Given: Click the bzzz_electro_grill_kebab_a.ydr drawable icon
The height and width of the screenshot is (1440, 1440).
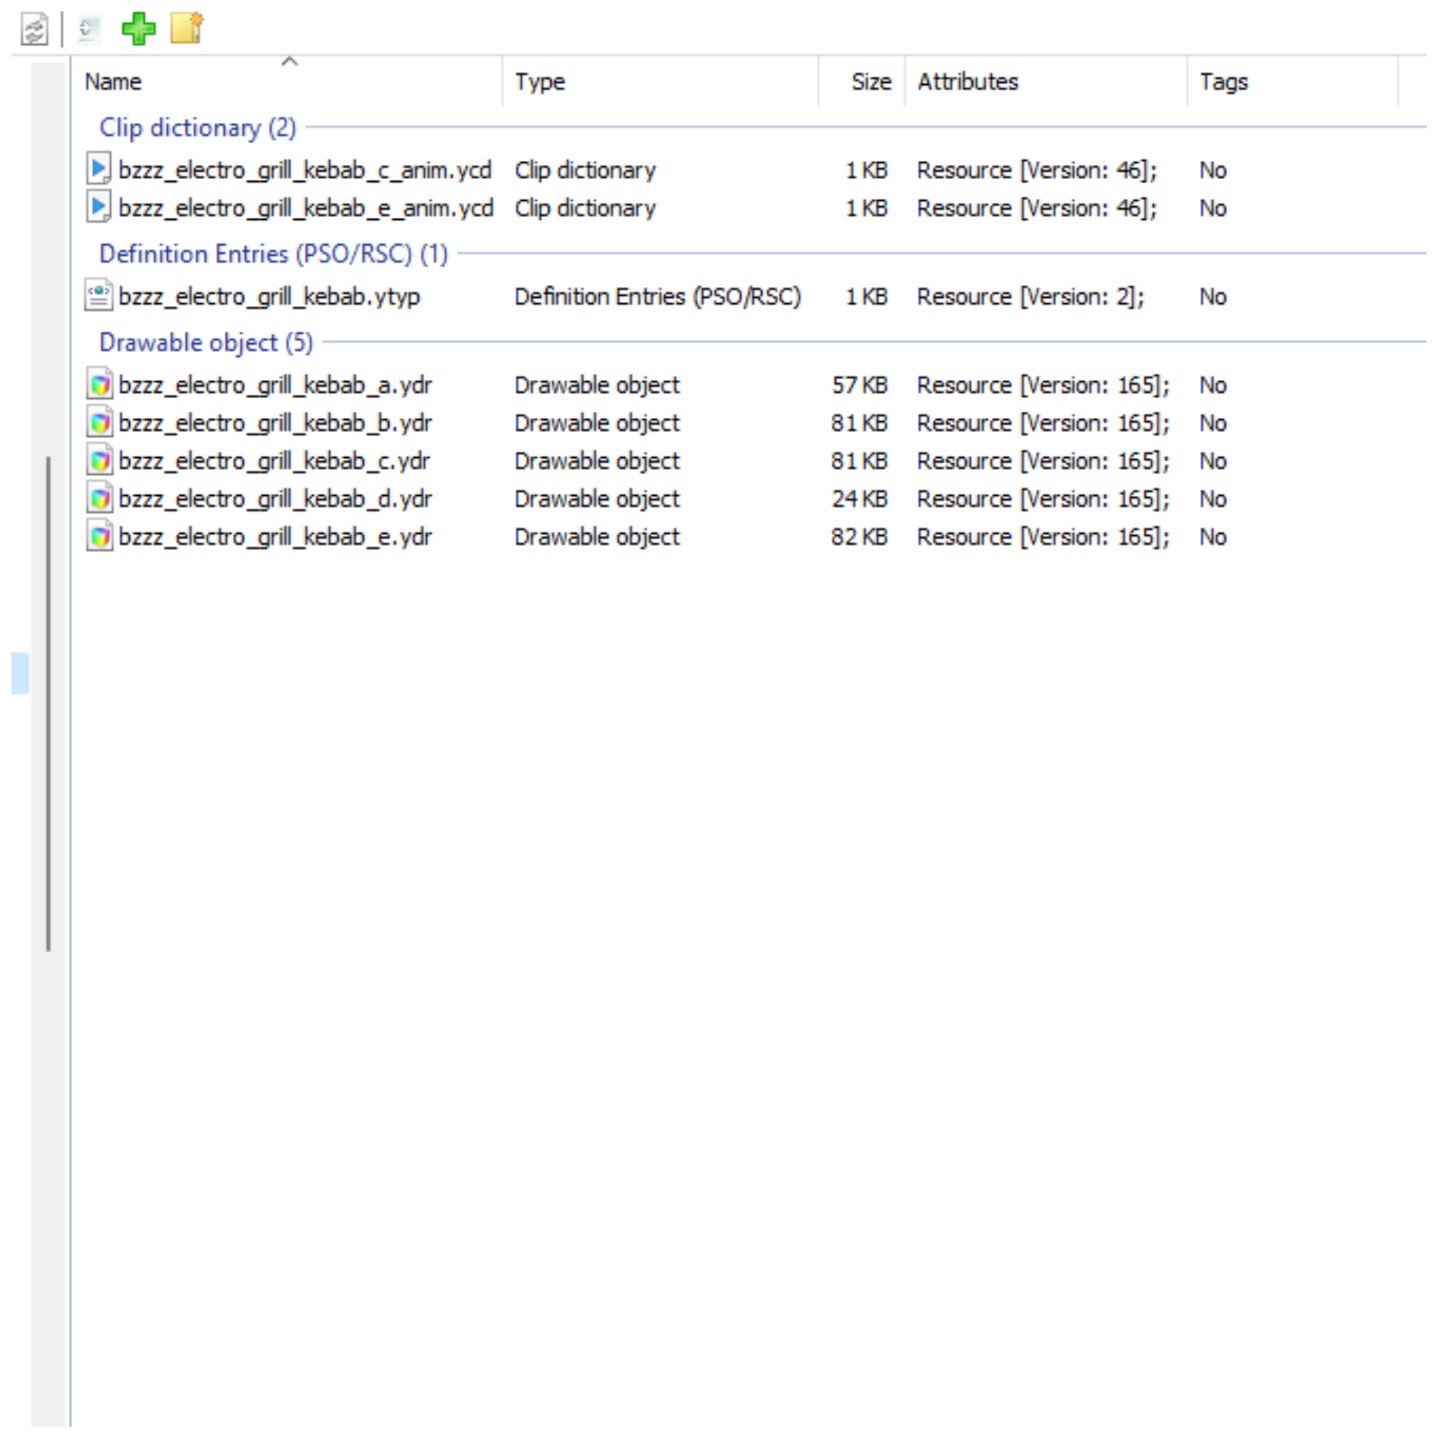Looking at the screenshot, I should click(x=98, y=385).
